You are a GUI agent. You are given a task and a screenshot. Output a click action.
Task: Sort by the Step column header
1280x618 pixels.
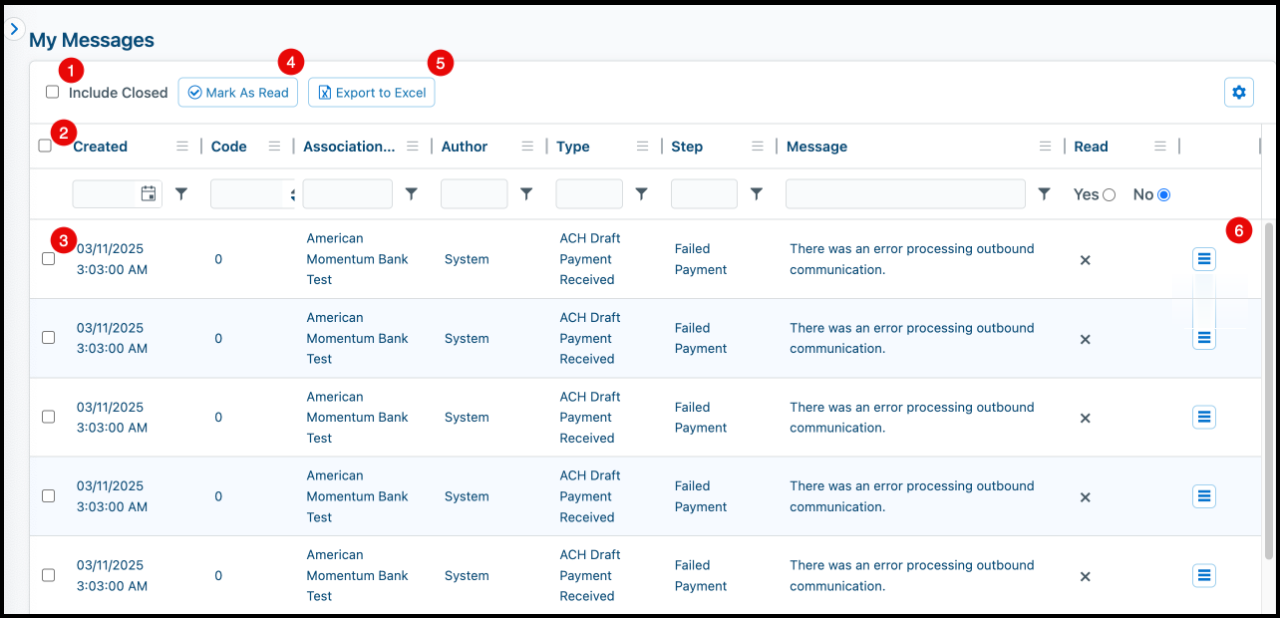(687, 146)
